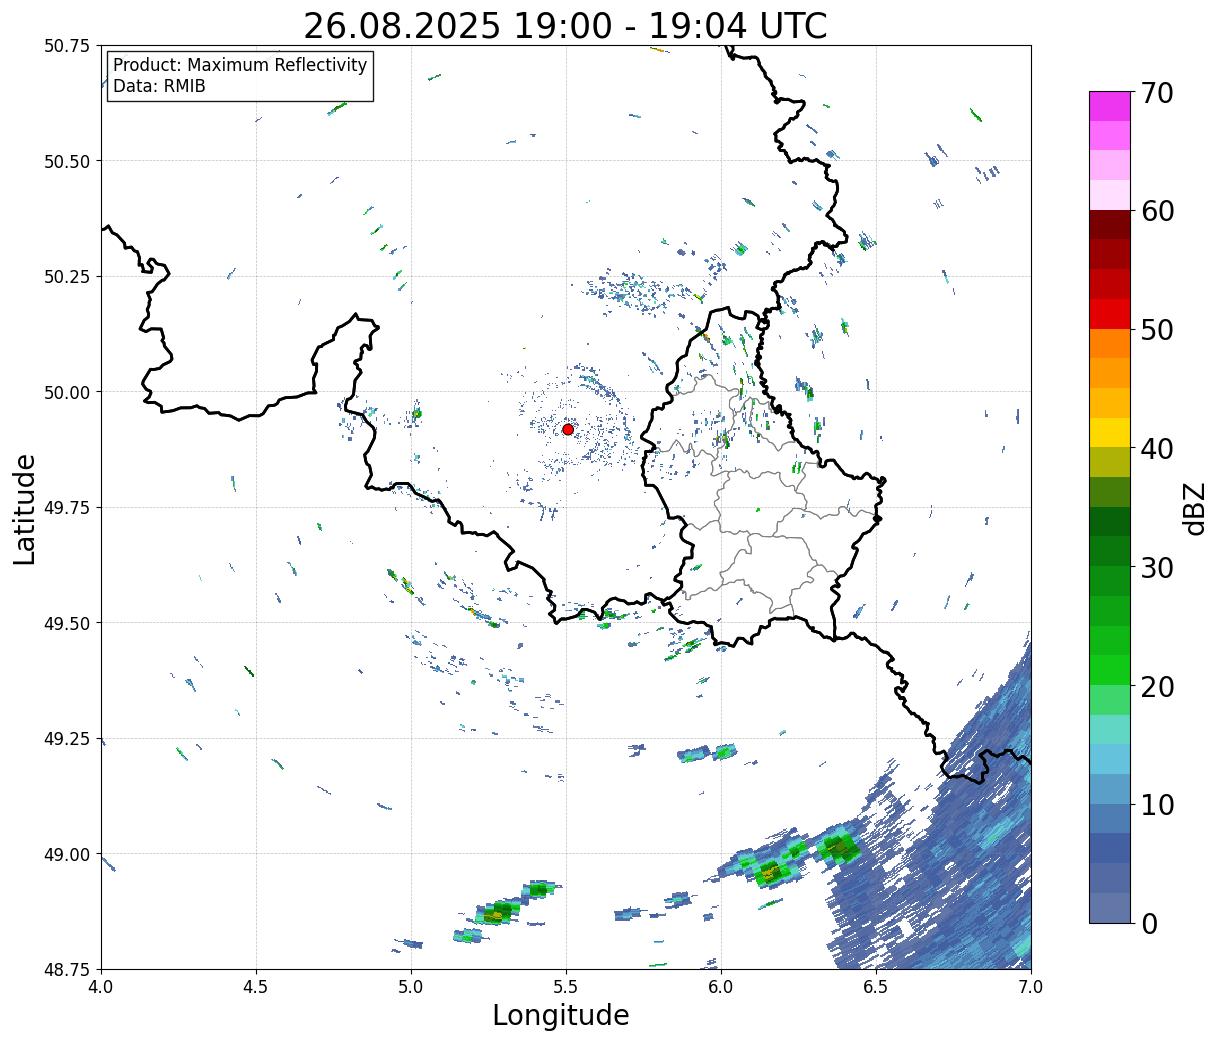Click the colorbar tick label 50
This screenshot has height=1040, width=1219.
[1156, 330]
